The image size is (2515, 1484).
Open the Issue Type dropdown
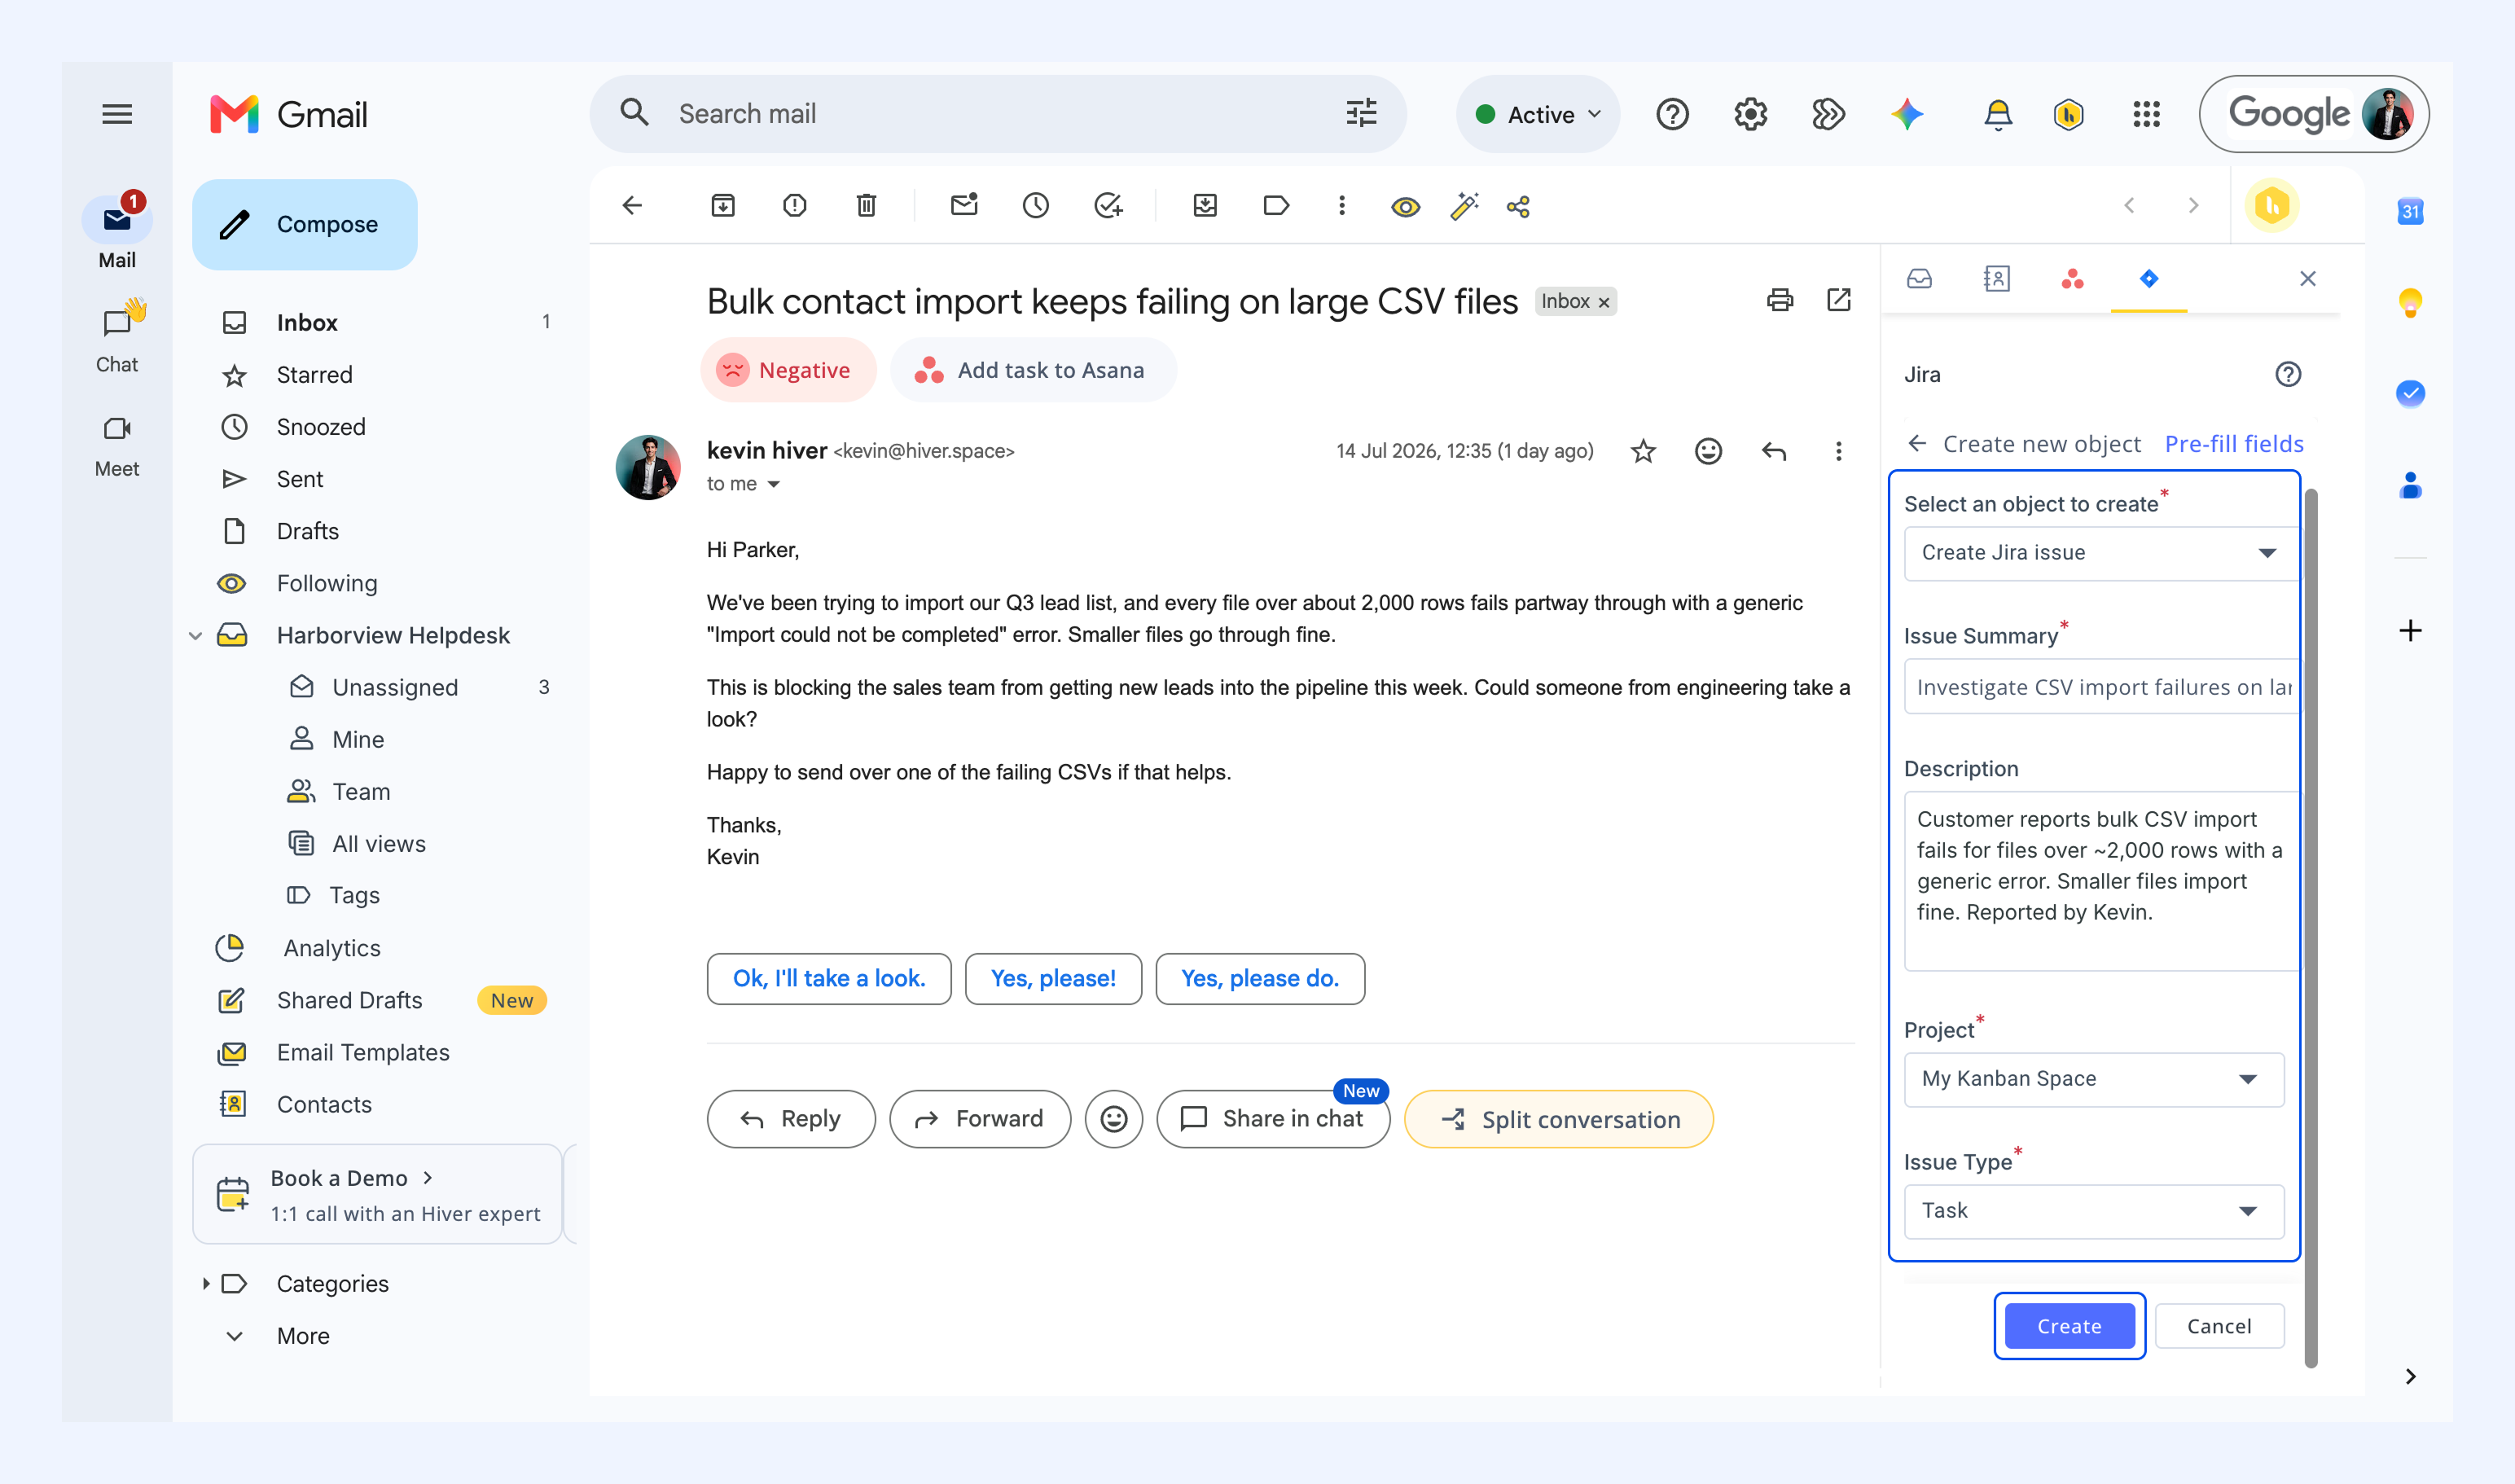tap(2094, 1211)
